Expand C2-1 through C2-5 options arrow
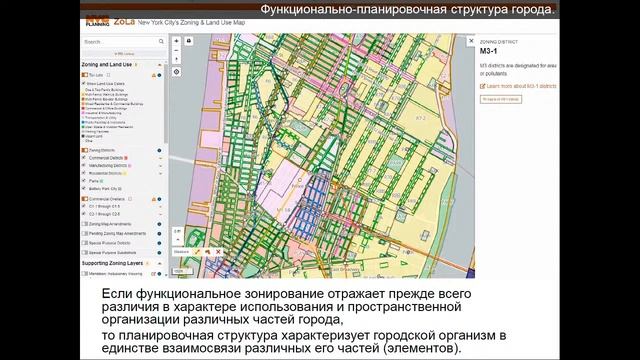Viewport: 640px width, 360px height. [x=160, y=214]
